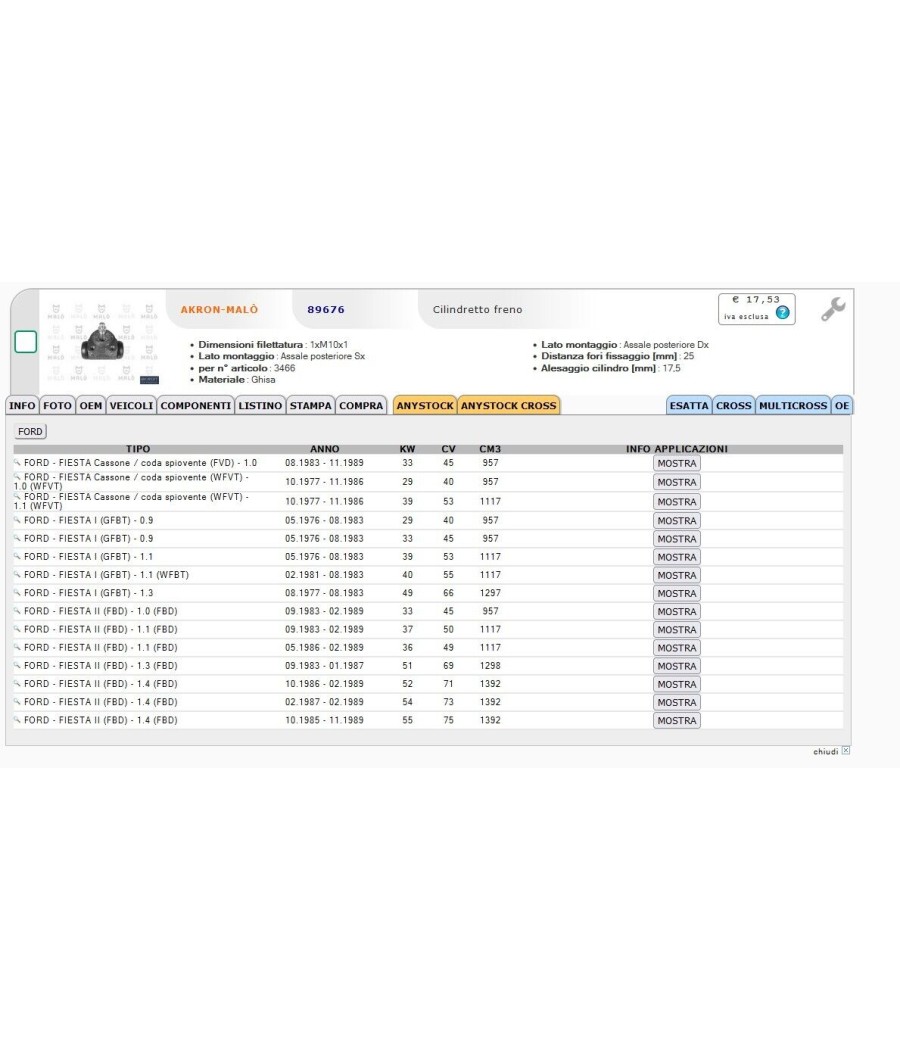Image resolution: width=900 pixels, height=1050 pixels.
Task: Click article number 89676
Action: (x=326, y=309)
